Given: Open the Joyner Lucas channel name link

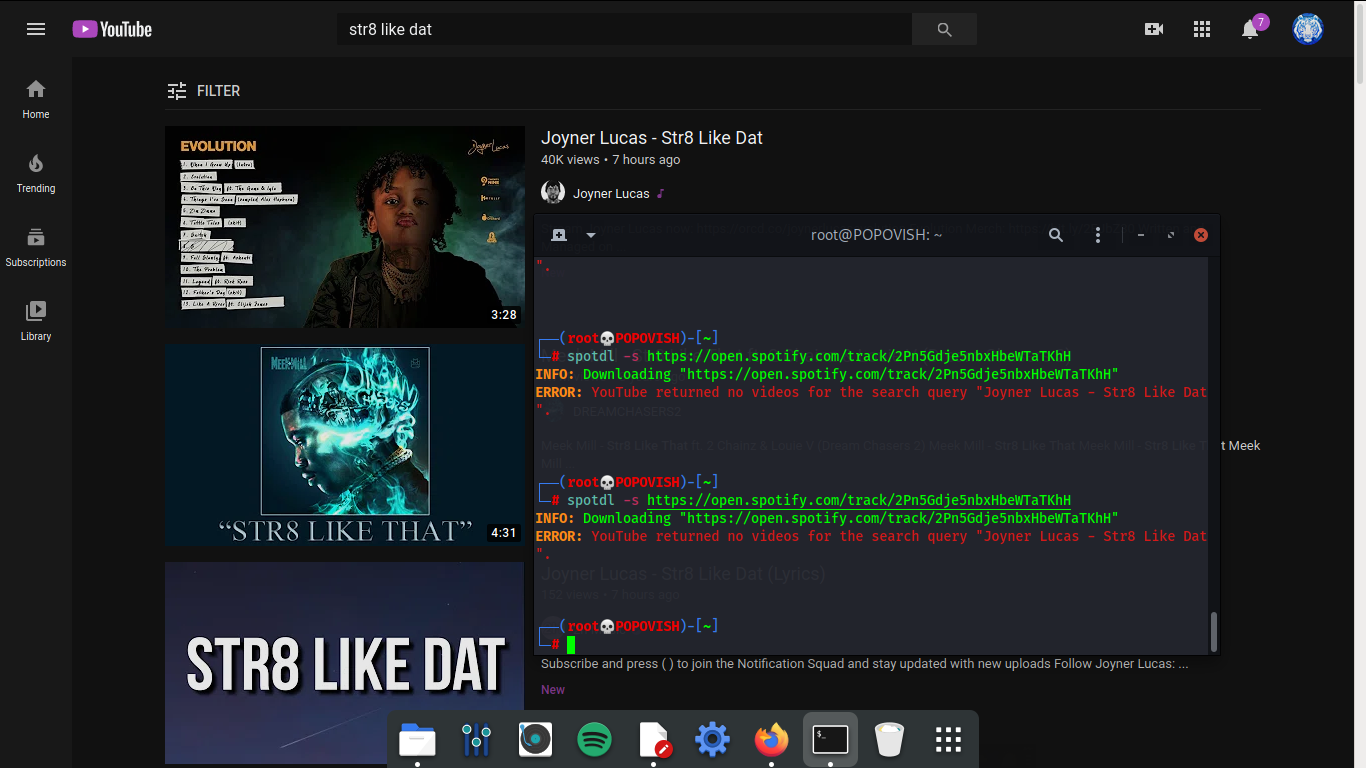Looking at the screenshot, I should tap(611, 194).
